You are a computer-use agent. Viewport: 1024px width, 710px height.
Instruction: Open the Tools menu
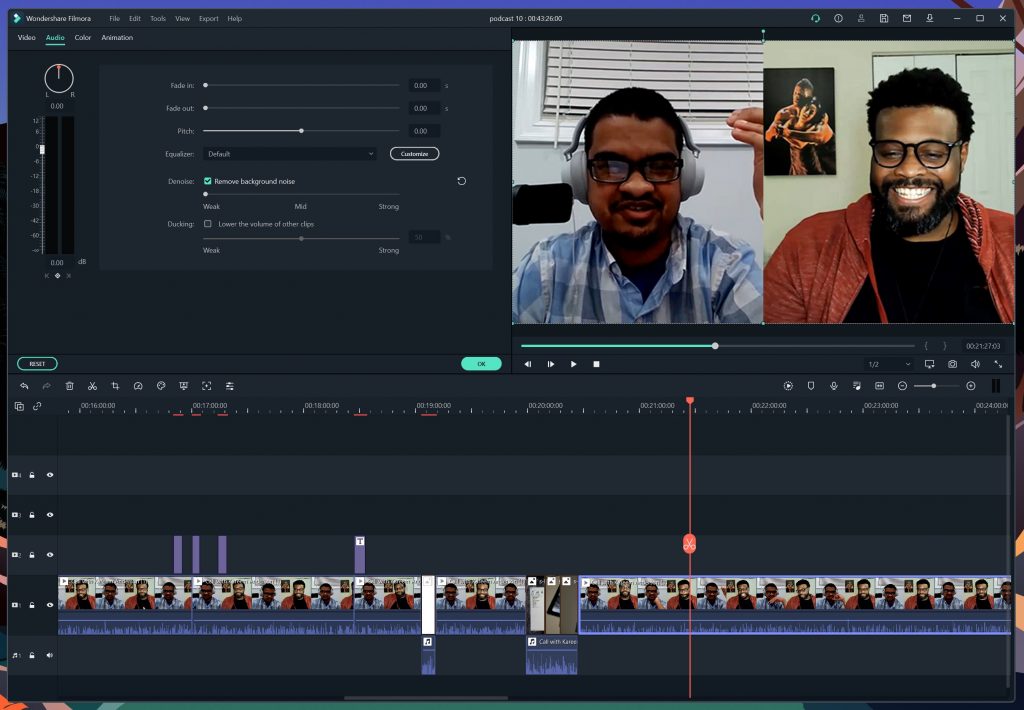(158, 18)
